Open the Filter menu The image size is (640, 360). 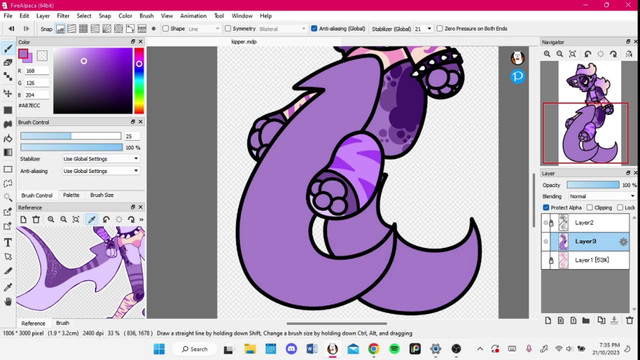click(x=63, y=16)
